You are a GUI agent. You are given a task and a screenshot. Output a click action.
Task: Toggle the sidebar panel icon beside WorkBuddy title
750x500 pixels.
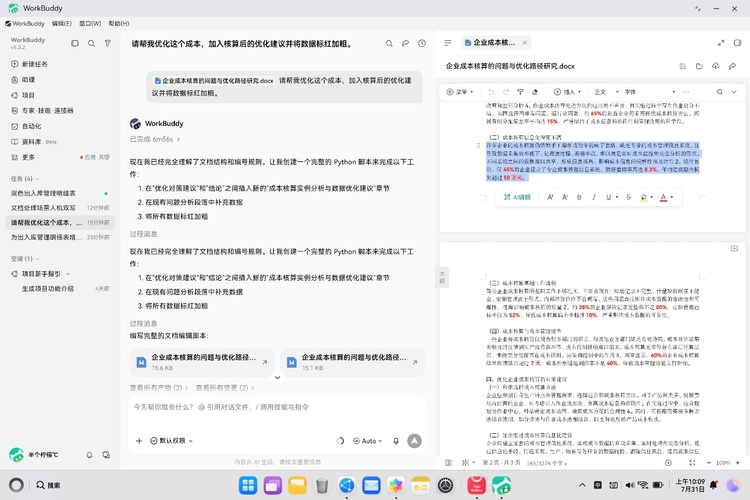(x=75, y=43)
